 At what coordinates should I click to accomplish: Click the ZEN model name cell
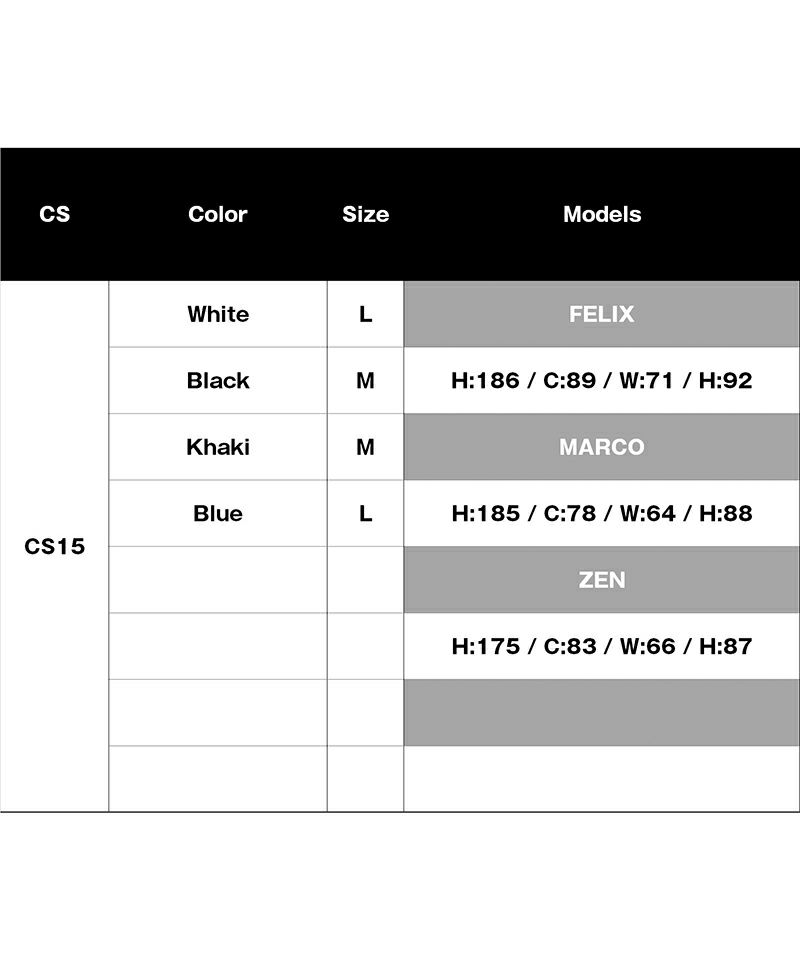(x=602, y=580)
